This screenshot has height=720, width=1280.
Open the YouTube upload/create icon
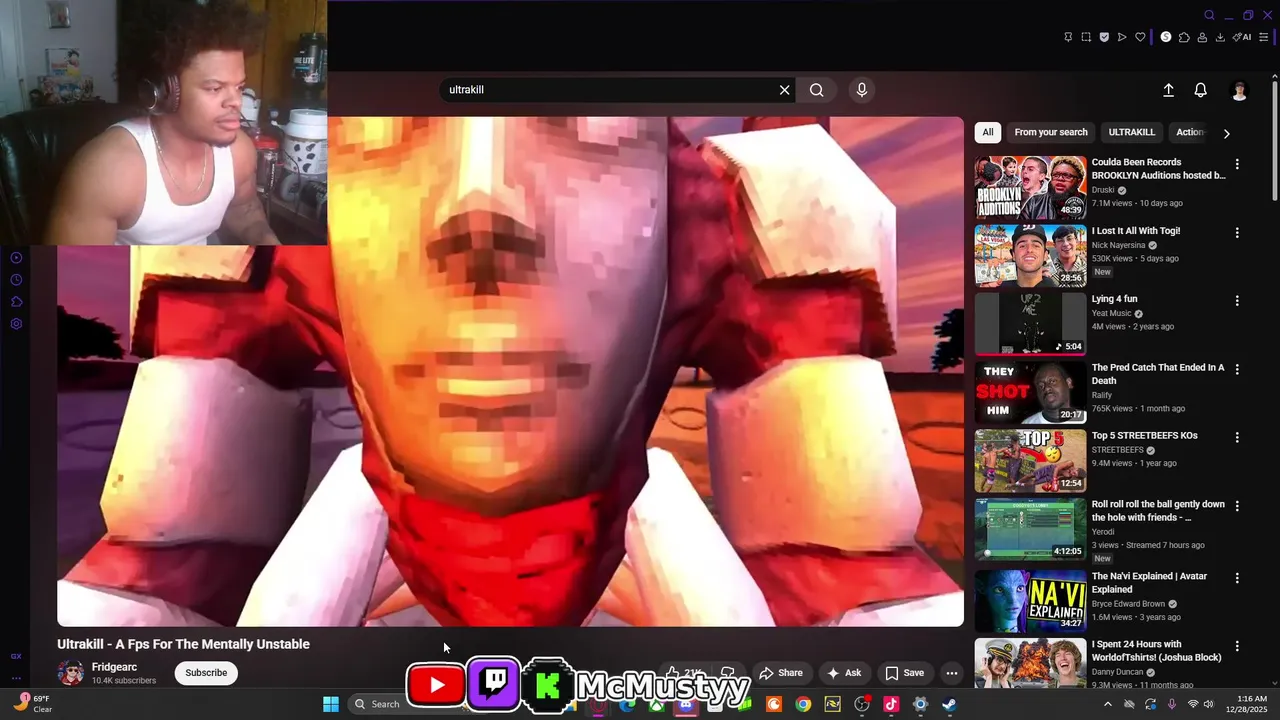point(1168,90)
